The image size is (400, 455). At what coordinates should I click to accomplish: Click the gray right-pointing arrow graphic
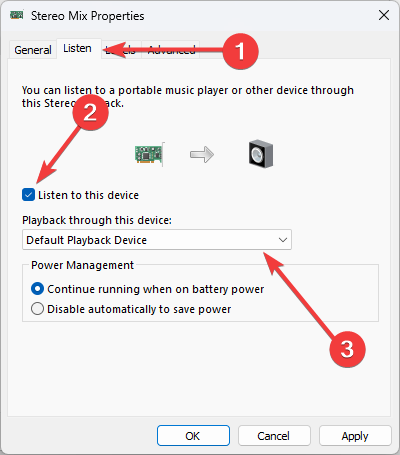coord(202,155)
